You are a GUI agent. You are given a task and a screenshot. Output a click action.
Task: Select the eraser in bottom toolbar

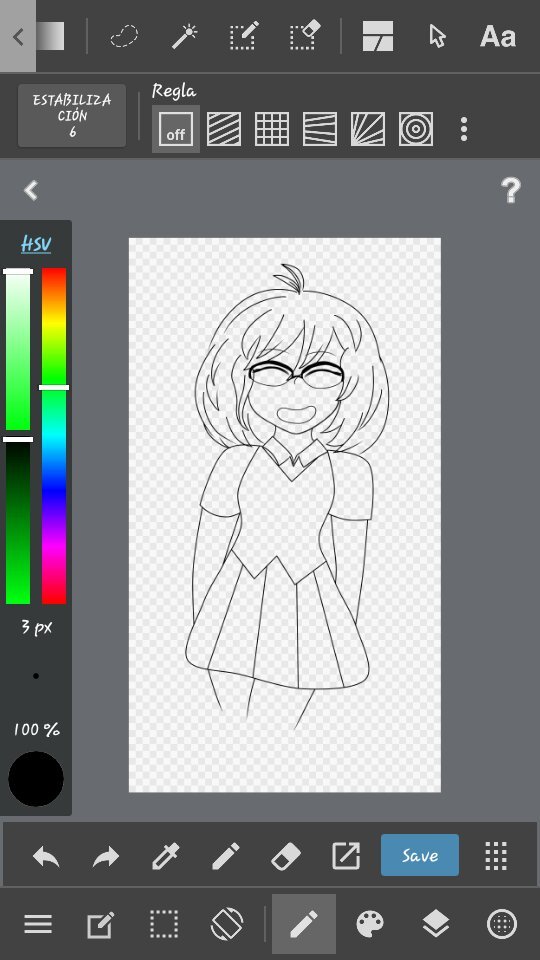click(x=286, y=855)
